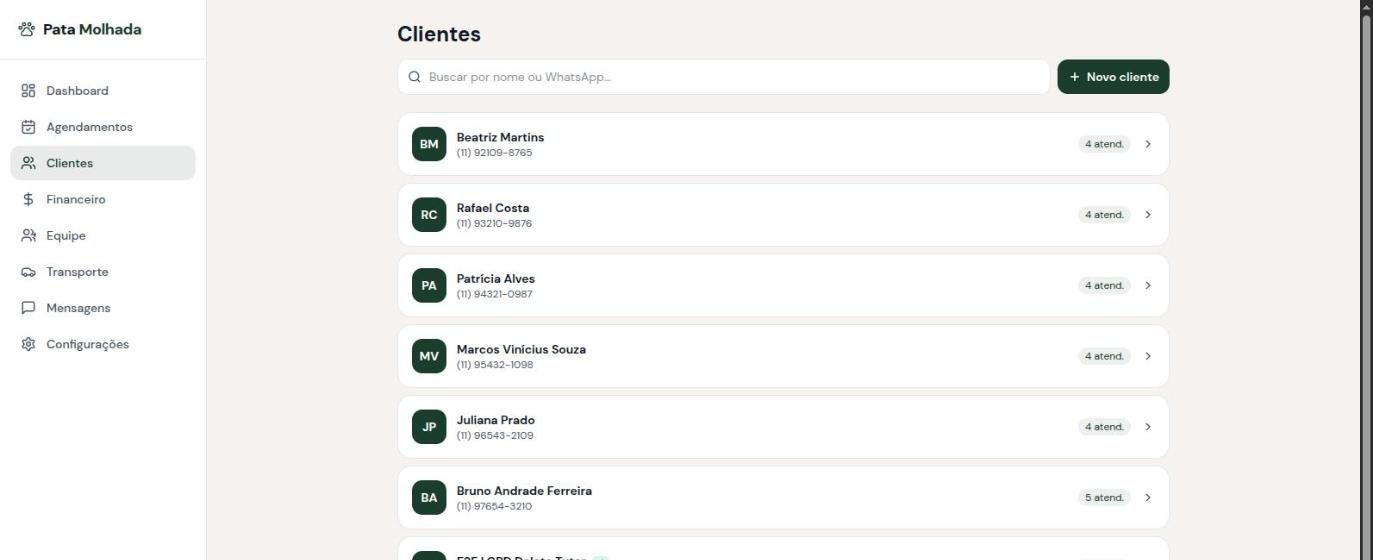Screen dimensions: 1373x560
Task: Click the Mensagens chat bubble icon
Action: point(28,308)
